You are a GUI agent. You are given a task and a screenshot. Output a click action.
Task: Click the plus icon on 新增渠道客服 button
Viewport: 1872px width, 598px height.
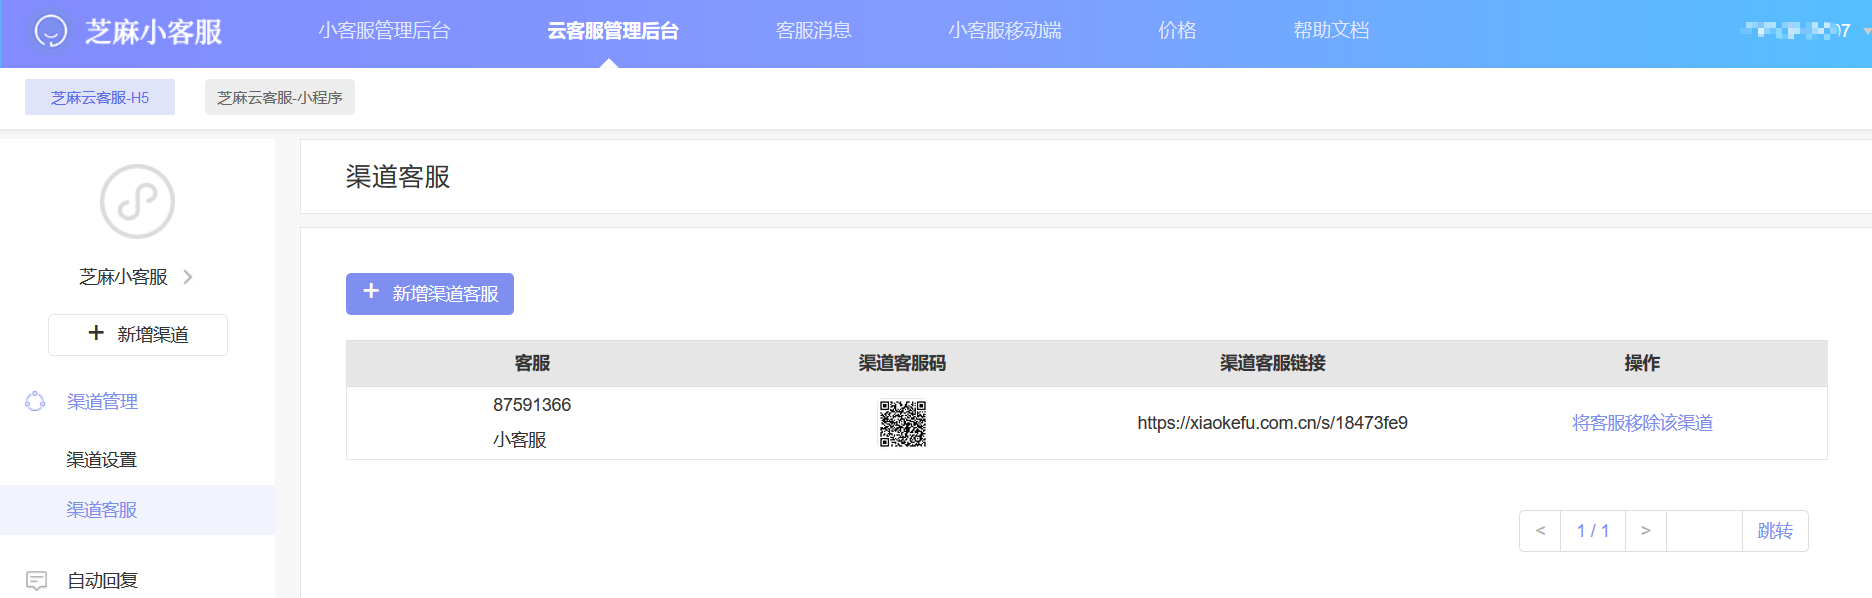371,291
